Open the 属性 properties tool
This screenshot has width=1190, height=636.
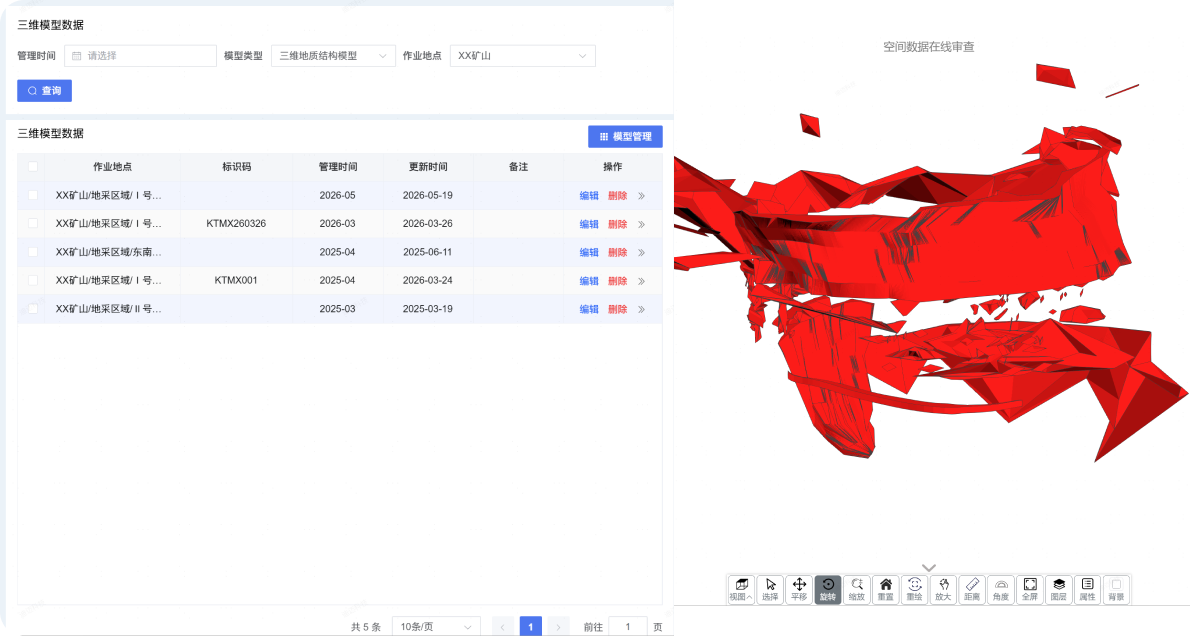click(x=1088, y=589)
